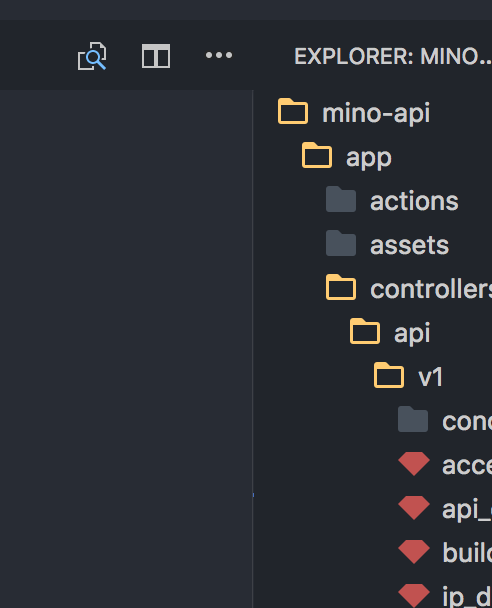Click the v1 folder icon
The width and height of the screenshot is (492, 608).
coord(389,375)
